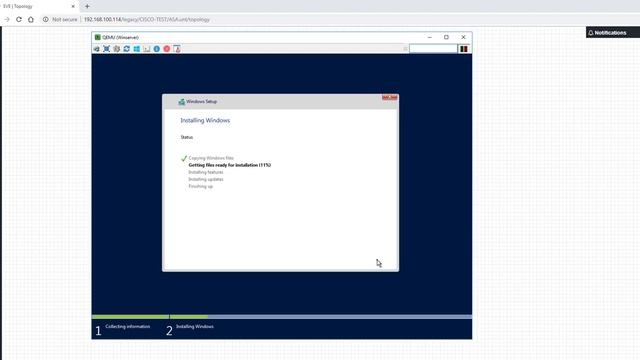Click 'Finishing up' status line
The image size is (640, 360).
click(x=200, y=186)
